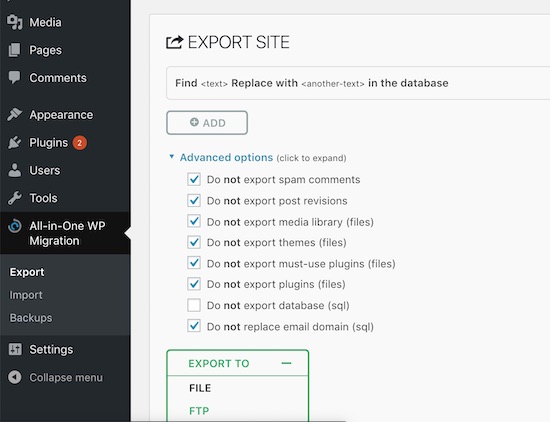Open the Pages menu
The height and width of the screenshot is (422, 550).
[46, 50]
